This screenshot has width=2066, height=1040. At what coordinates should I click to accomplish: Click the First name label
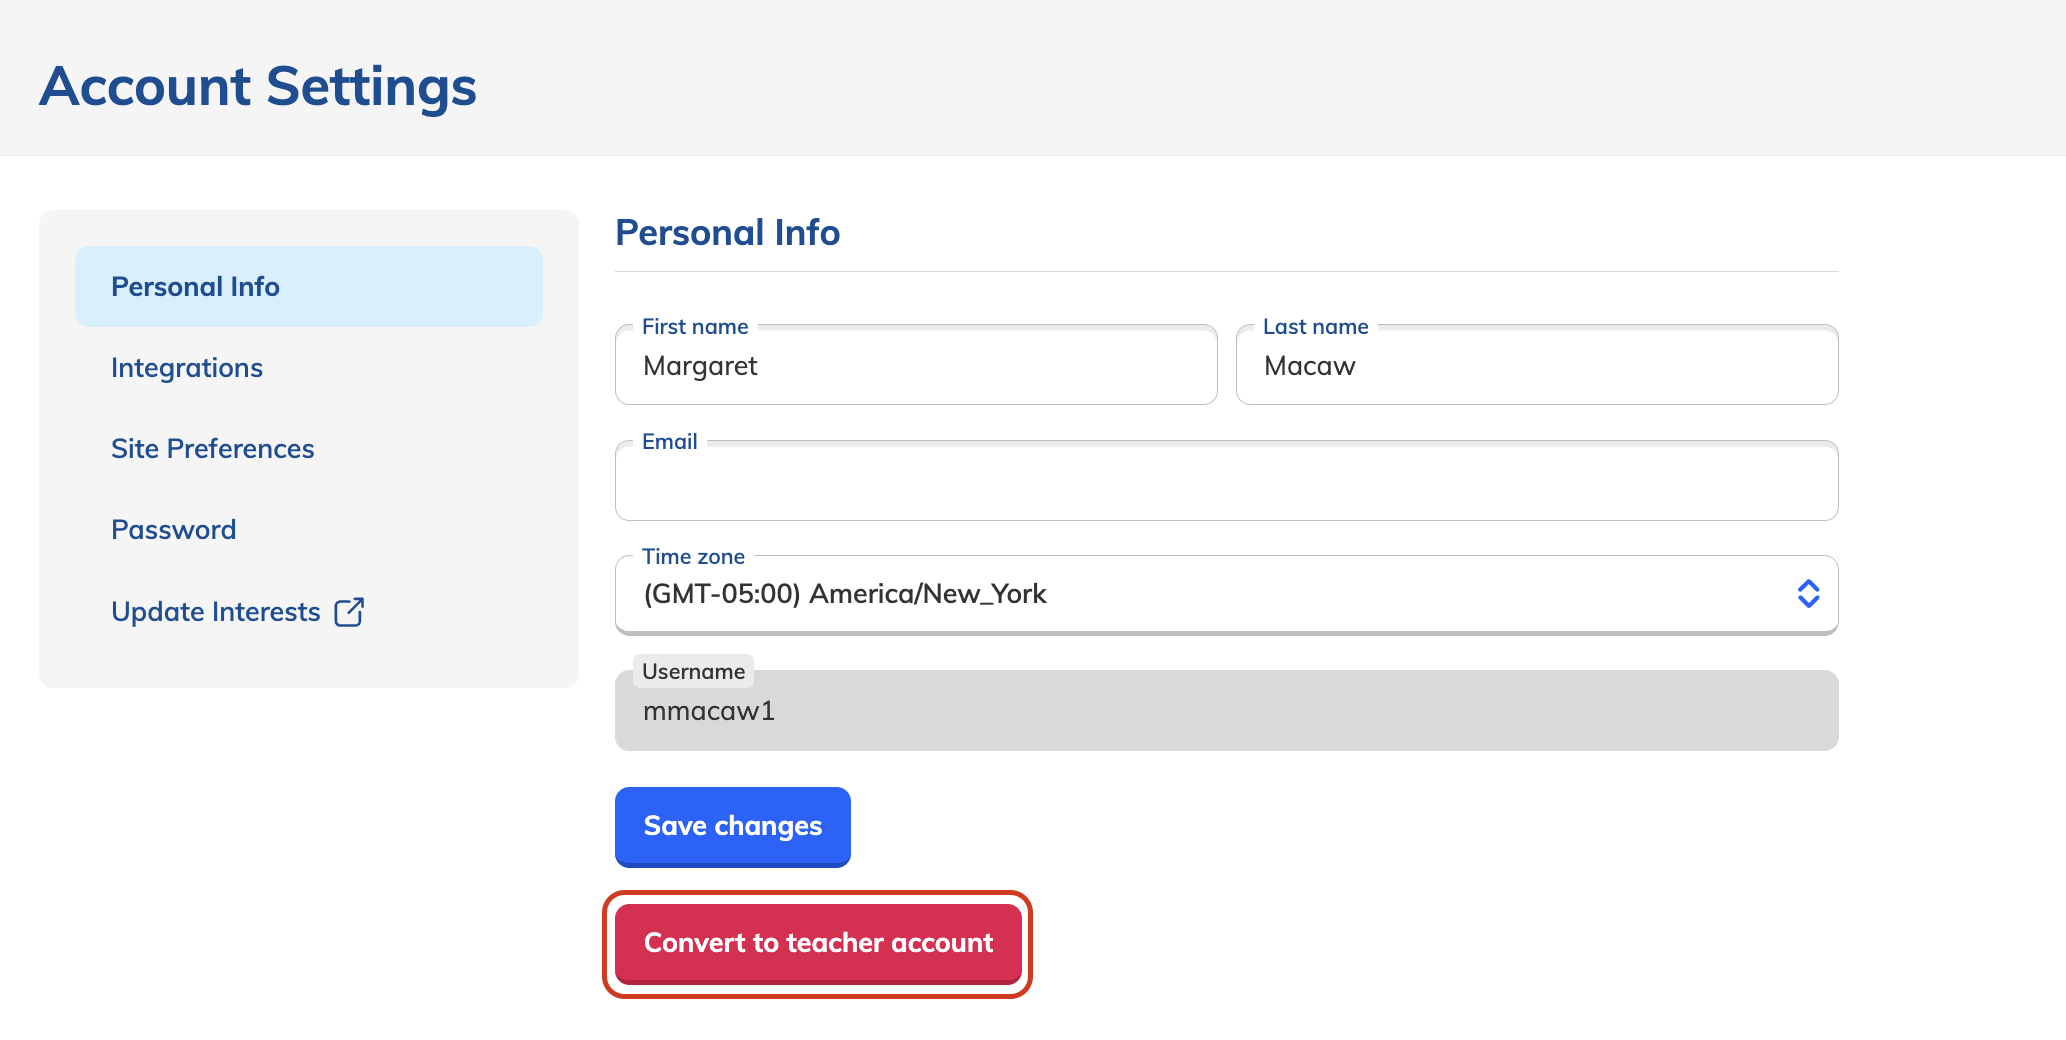[694, 326]
